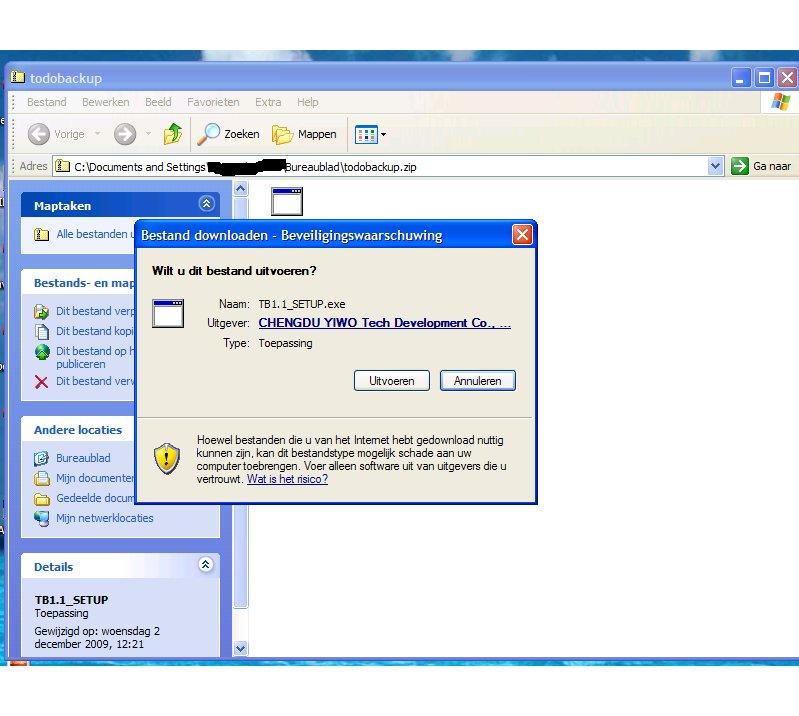Open the Wat is het risico link
The width and height of the screenshot is (799, 716).
pyautogui.click(x=287, y=479)
